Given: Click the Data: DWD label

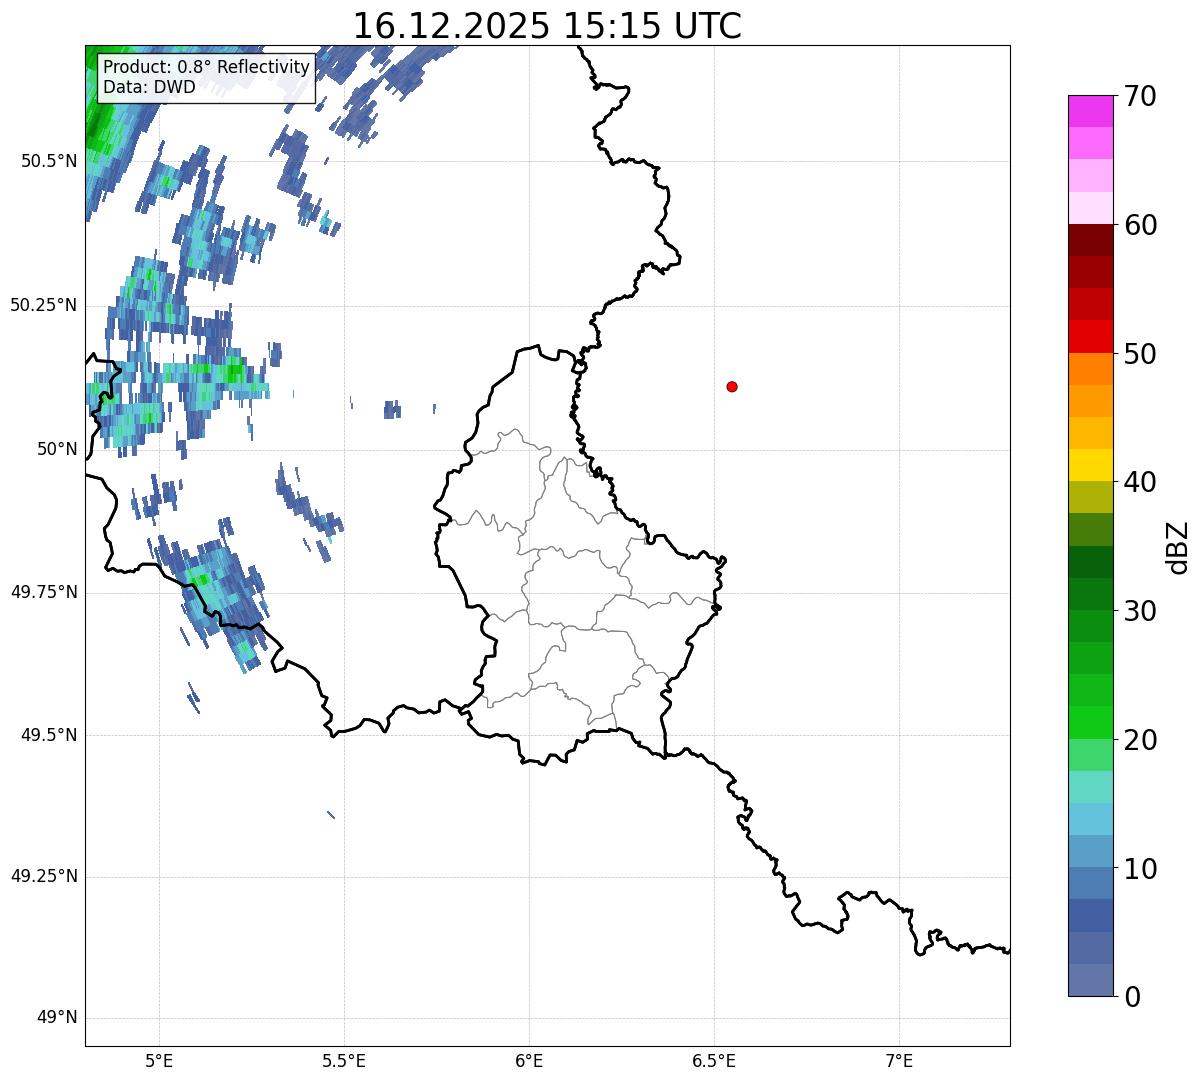Looking at the screenshot, I should 149,87.
